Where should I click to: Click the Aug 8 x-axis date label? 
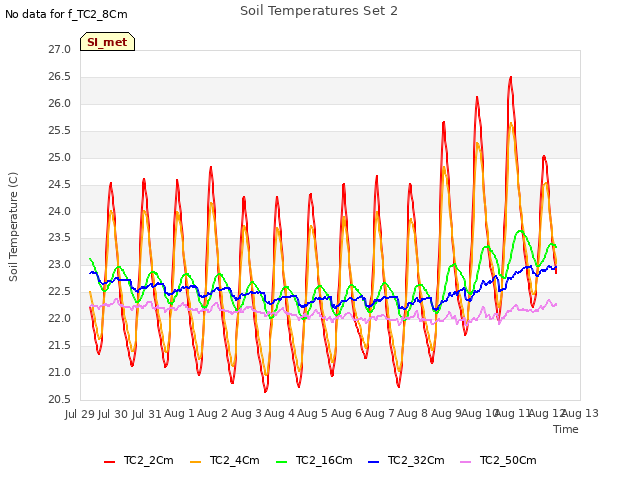tap(412, 414)
